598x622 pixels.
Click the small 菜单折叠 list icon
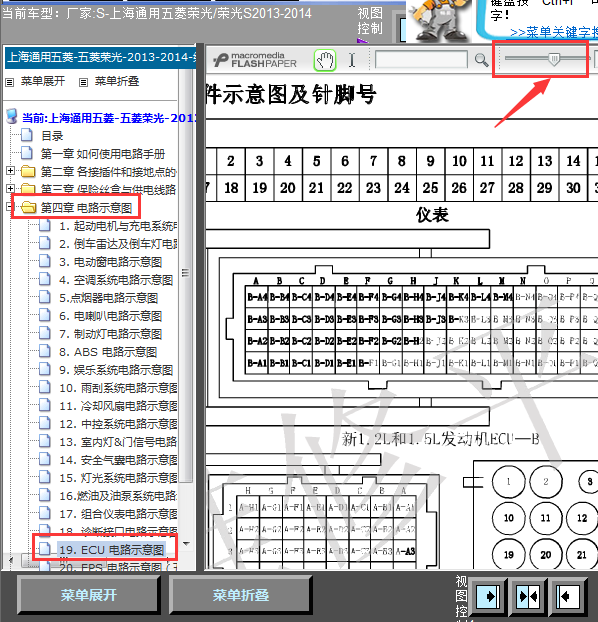click(x=83, y=83)
